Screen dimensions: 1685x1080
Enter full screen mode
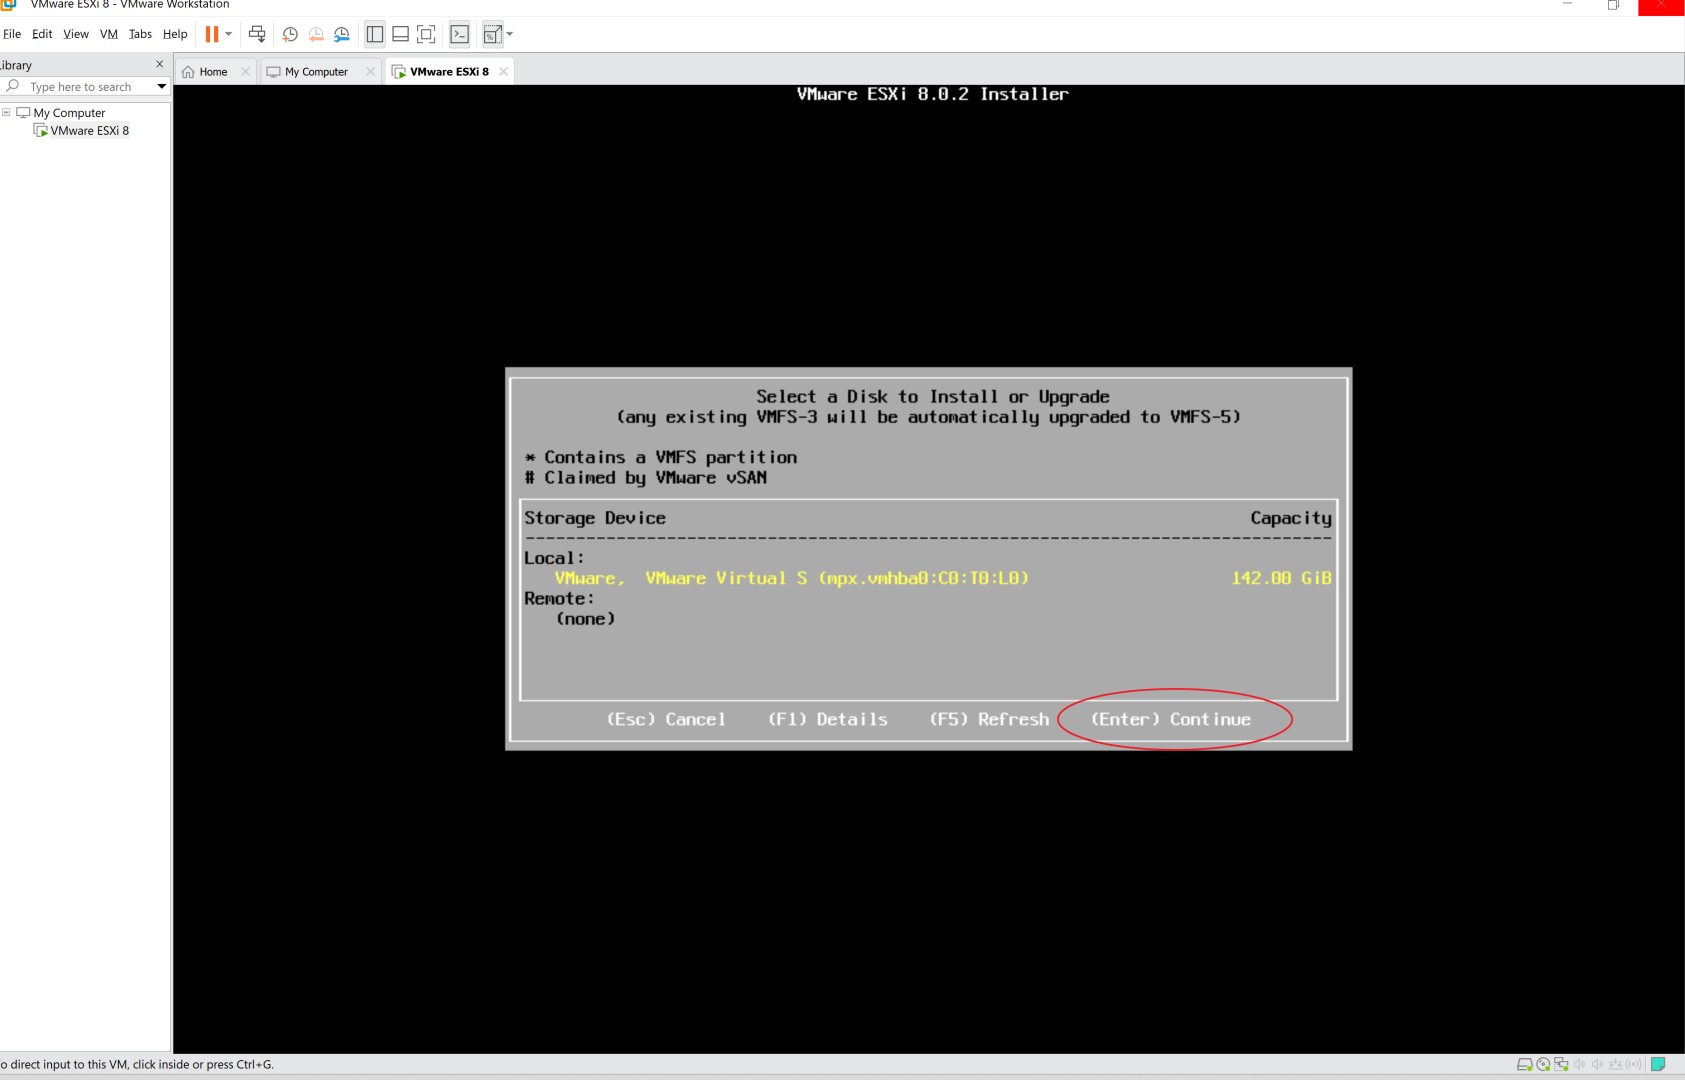pos(426,34)
